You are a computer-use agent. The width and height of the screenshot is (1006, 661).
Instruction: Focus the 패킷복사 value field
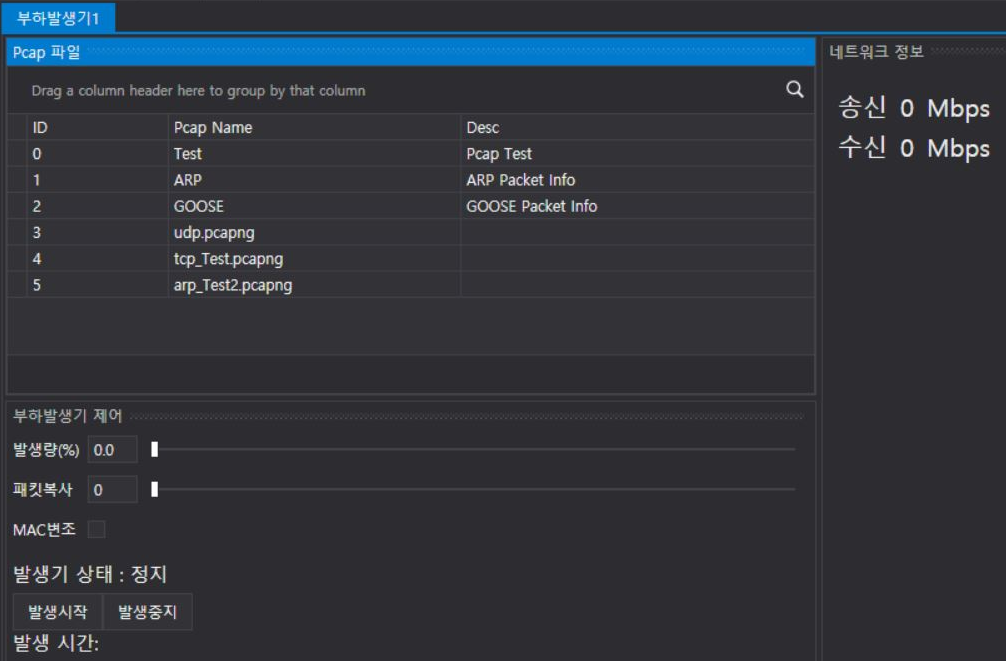pyautogui.click(x=112, y=490)
